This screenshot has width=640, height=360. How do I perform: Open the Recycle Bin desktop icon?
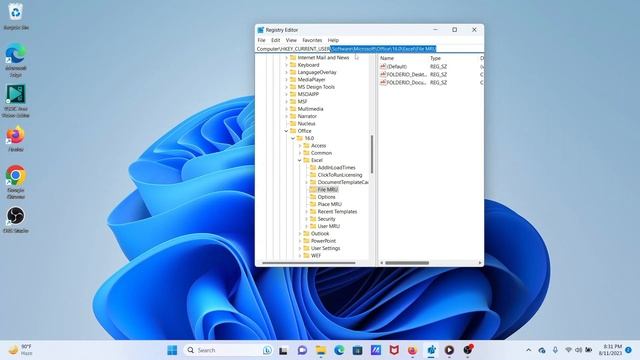pyautogui.click(x=16, y=16)
